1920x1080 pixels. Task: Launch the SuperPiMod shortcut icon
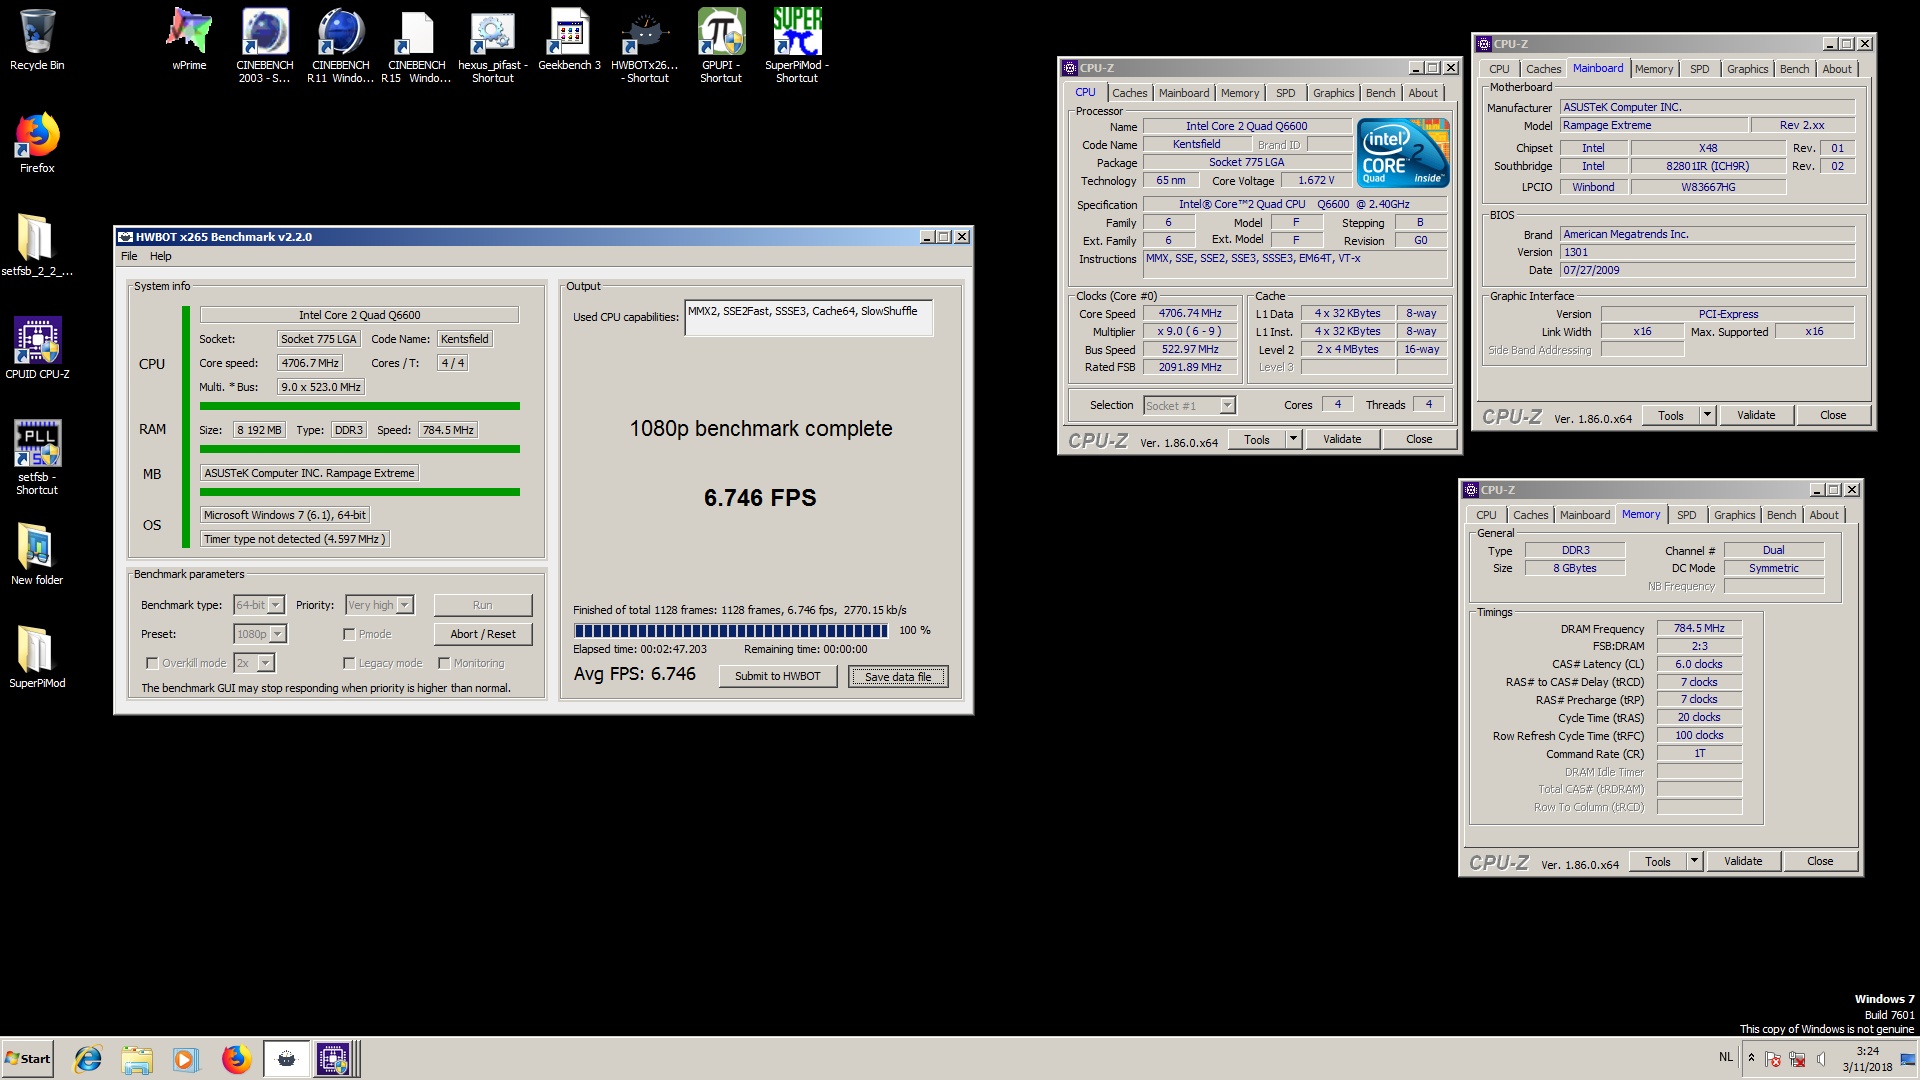point(797,45)
